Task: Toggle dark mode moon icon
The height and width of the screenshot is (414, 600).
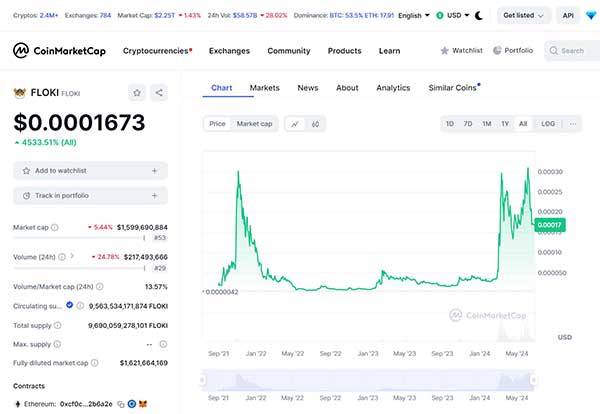Action: pyautogui.click(x=479, y=16)
